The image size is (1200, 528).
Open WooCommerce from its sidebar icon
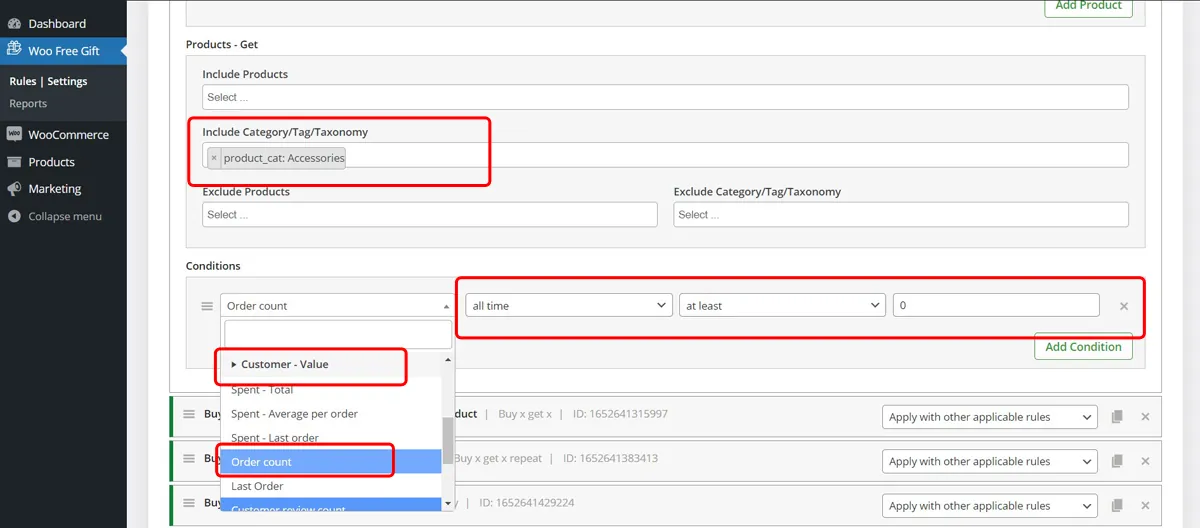pos(14,134)
